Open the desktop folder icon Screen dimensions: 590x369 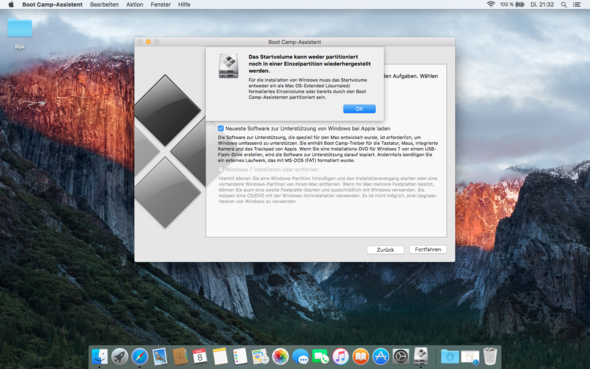[20, 28]
